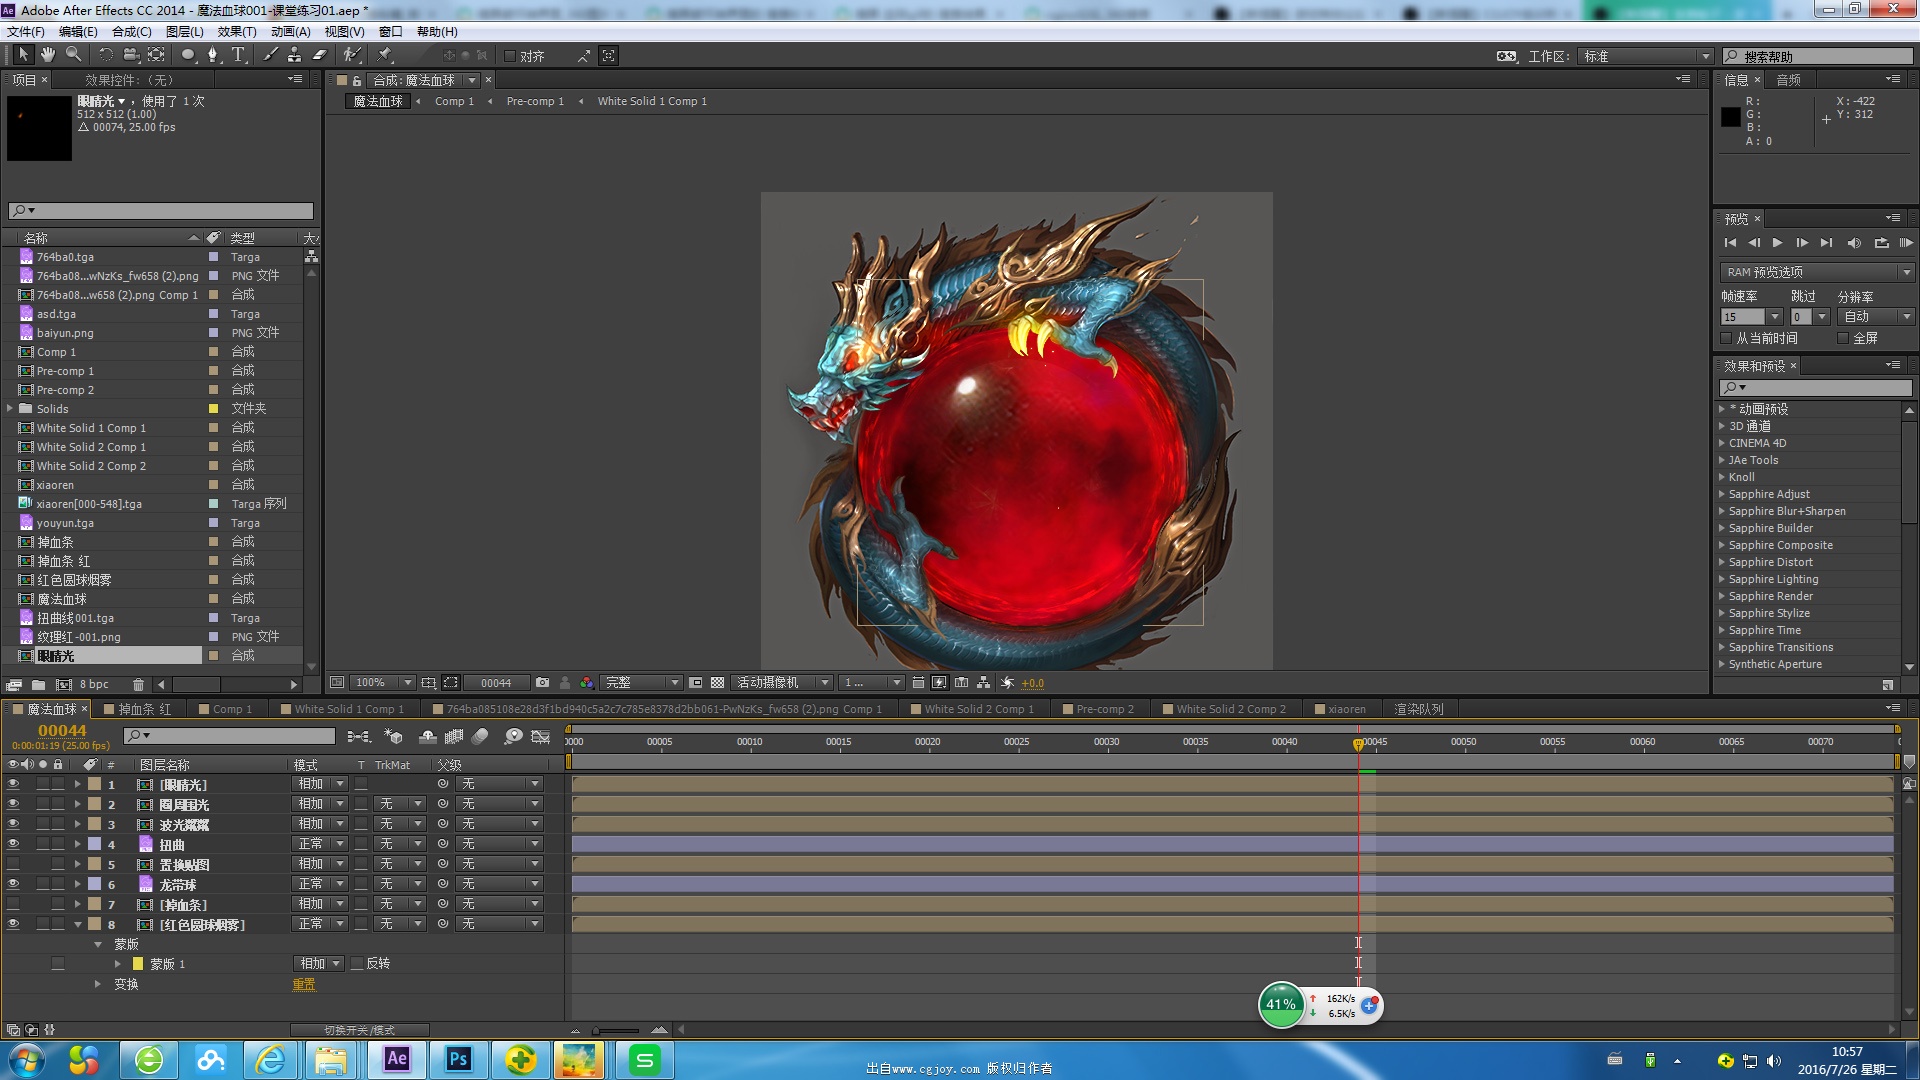Click 切换开关/模式 toggle button

359,1030
